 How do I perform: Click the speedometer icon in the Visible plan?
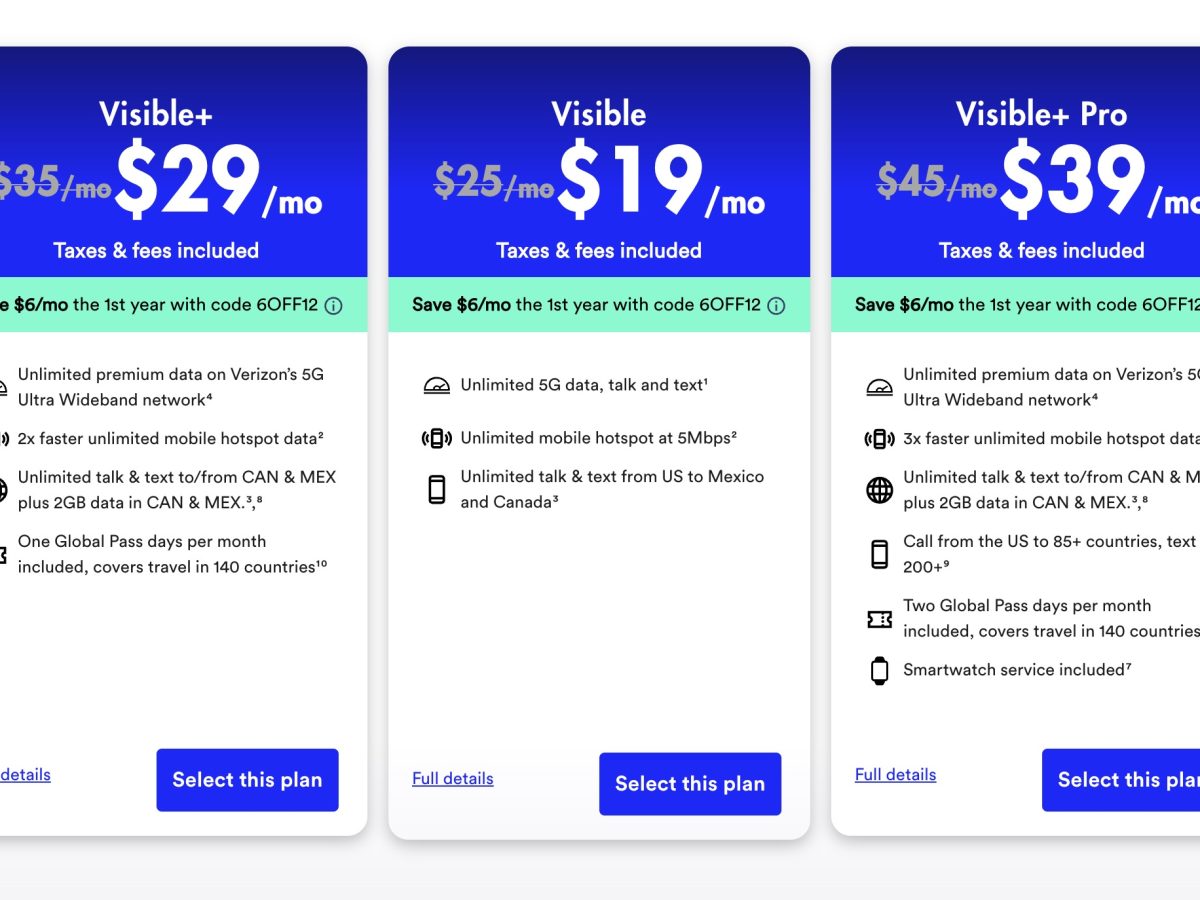tap(437, 386)
